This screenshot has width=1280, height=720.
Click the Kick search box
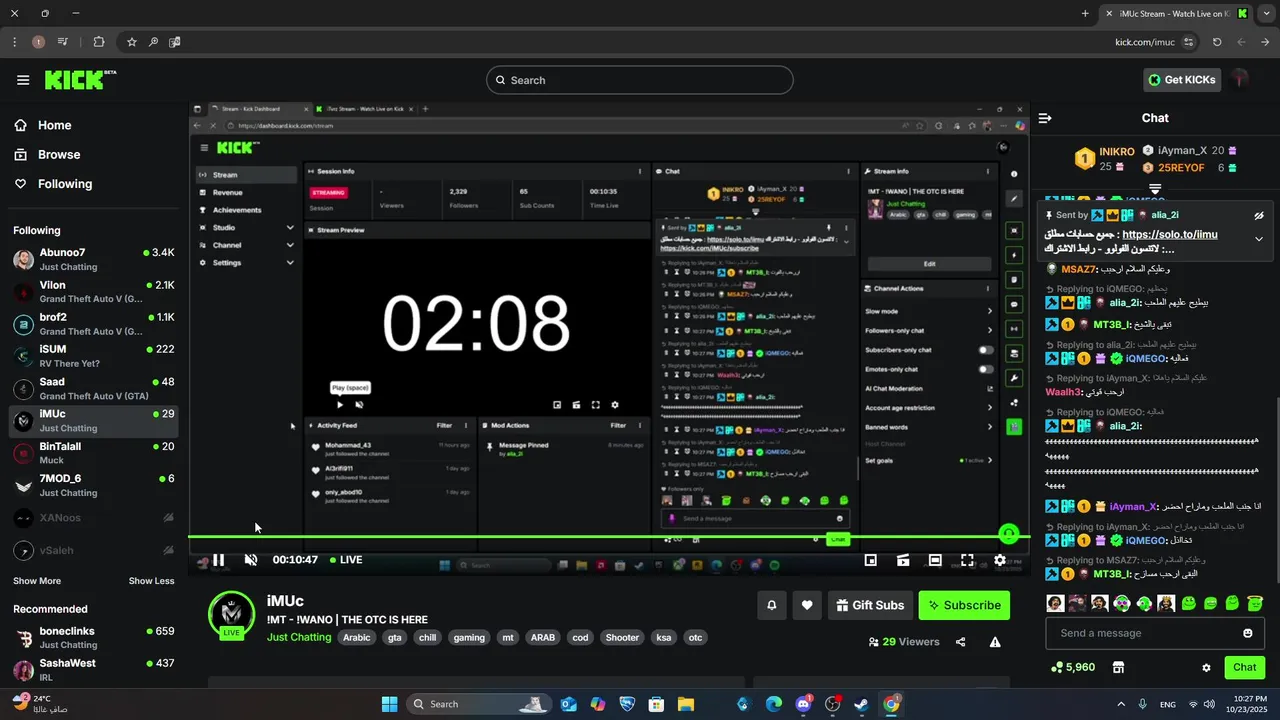pos(640,80)
